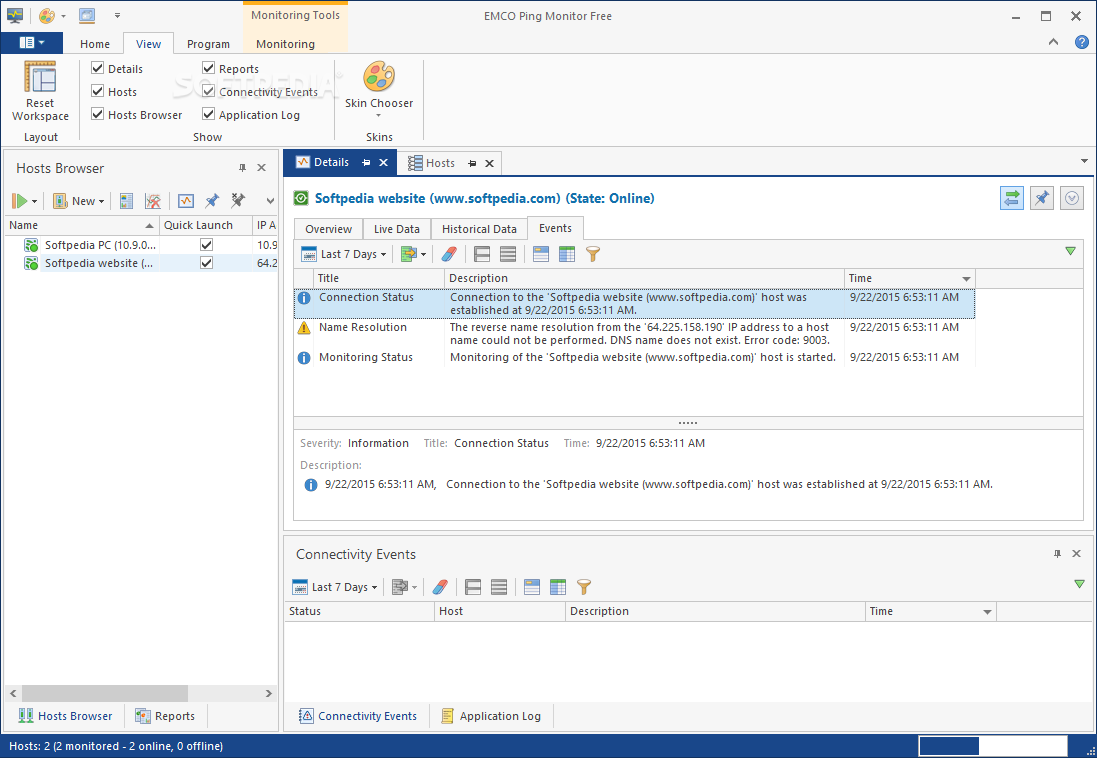Image resolution: width=1097 pixels, height=758 pixels.
Task: Open the Last 7 Days dropdown in Events
Action: point(344,254)
